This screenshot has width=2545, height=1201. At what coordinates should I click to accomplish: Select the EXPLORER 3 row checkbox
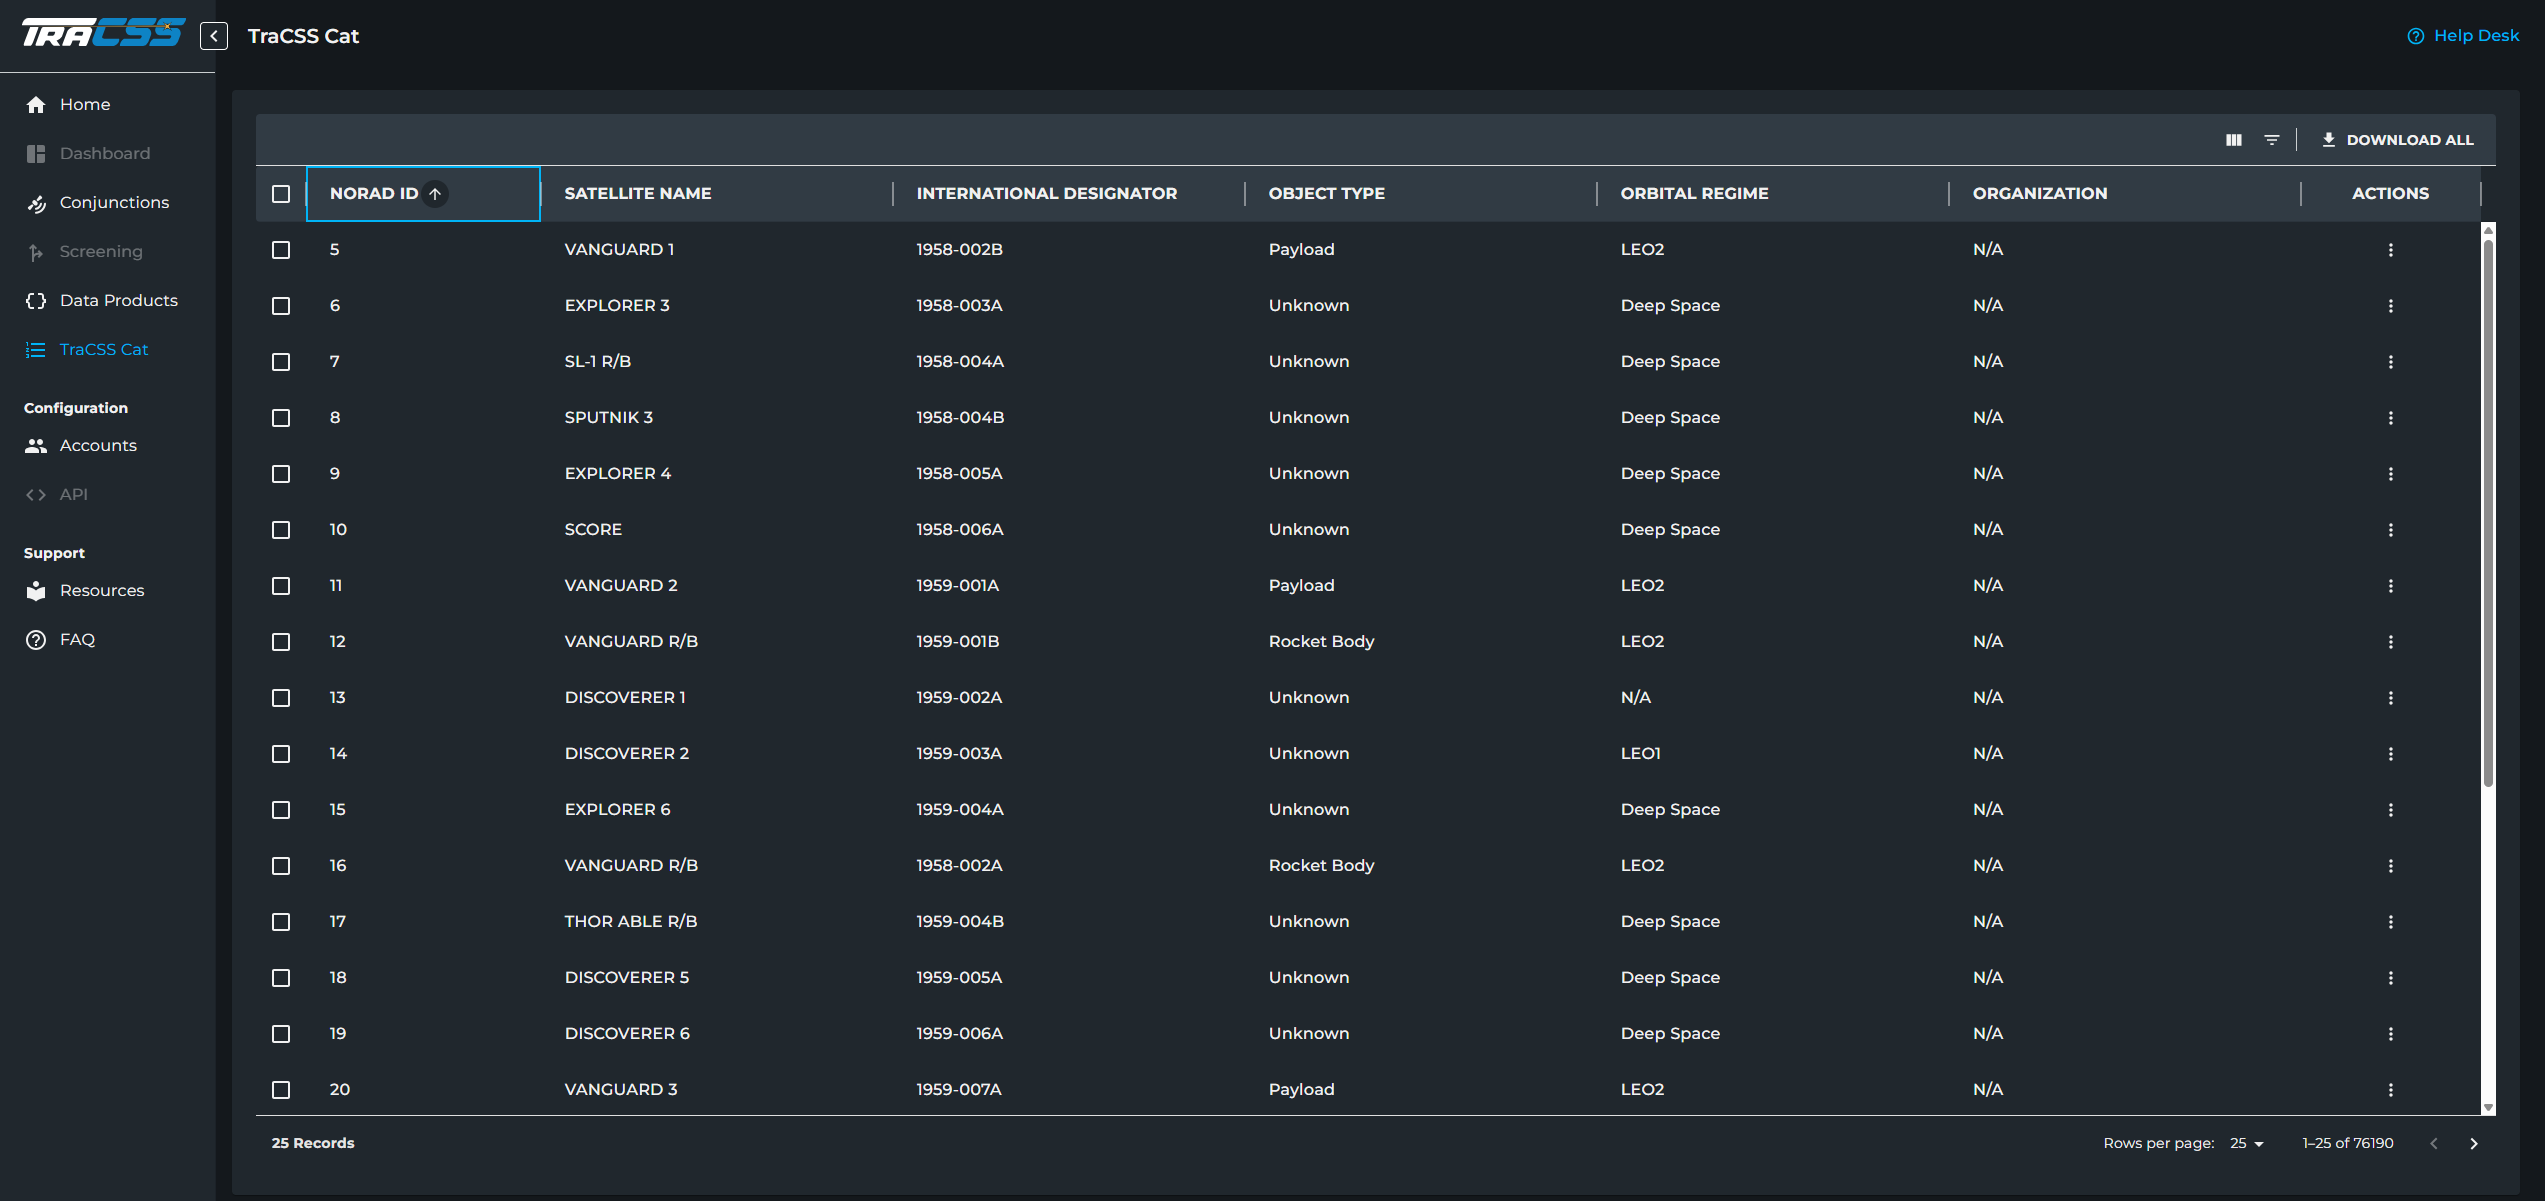[281, 306]
